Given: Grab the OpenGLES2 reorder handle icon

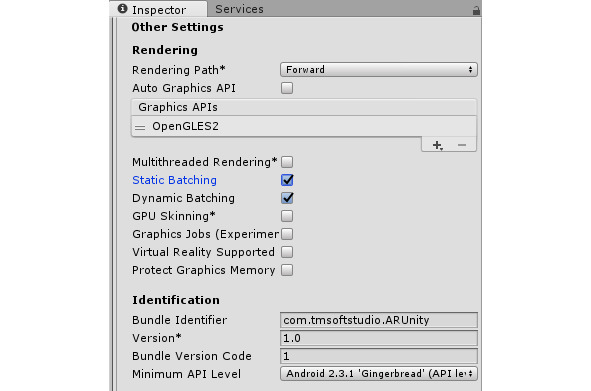Looking at the screenshot, I should tap(140, 127).
